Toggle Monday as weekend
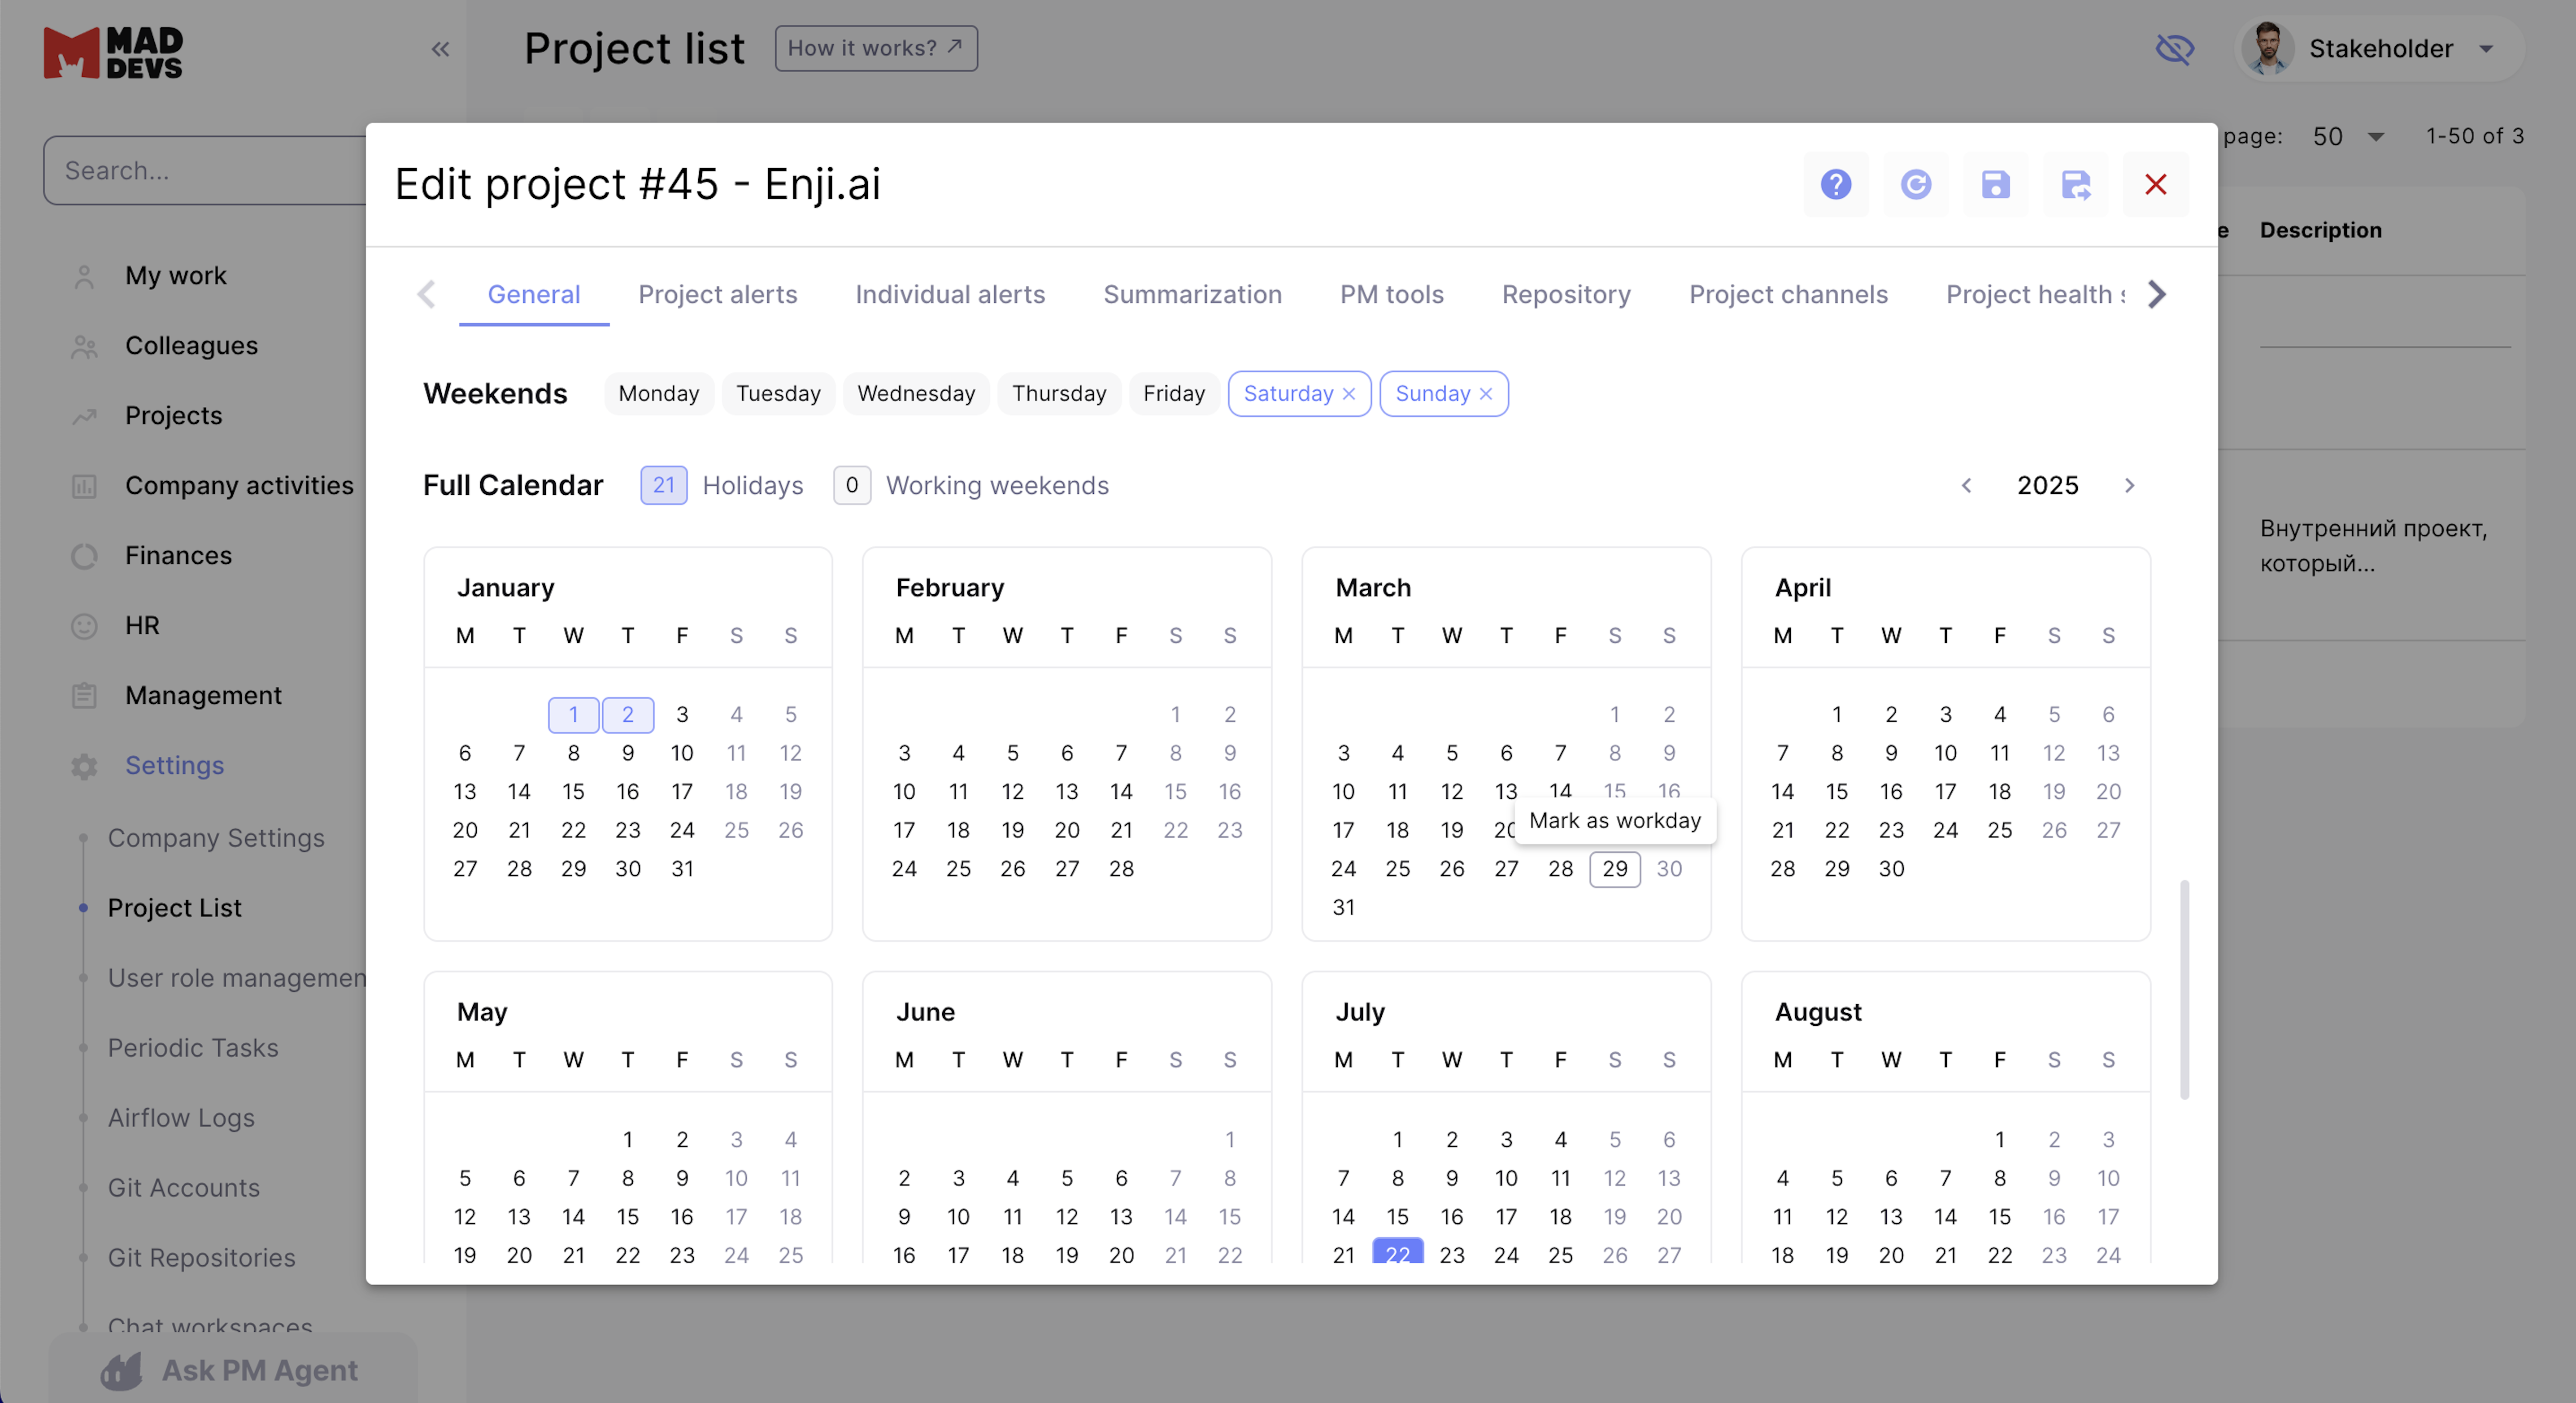This screenshot has width=2576, height=1403. (658, 393)
